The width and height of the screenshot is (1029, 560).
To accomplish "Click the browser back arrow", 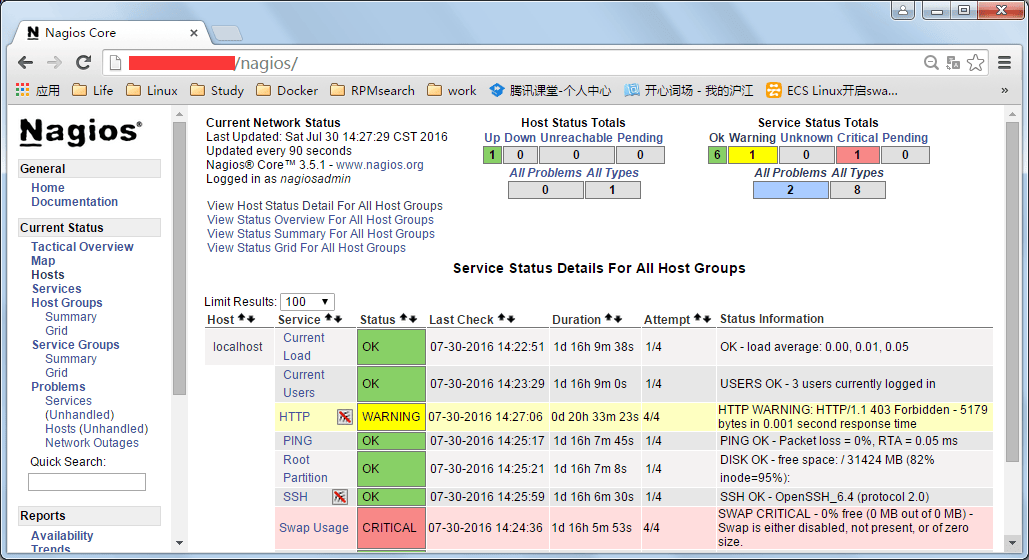I will pos(26,63).
